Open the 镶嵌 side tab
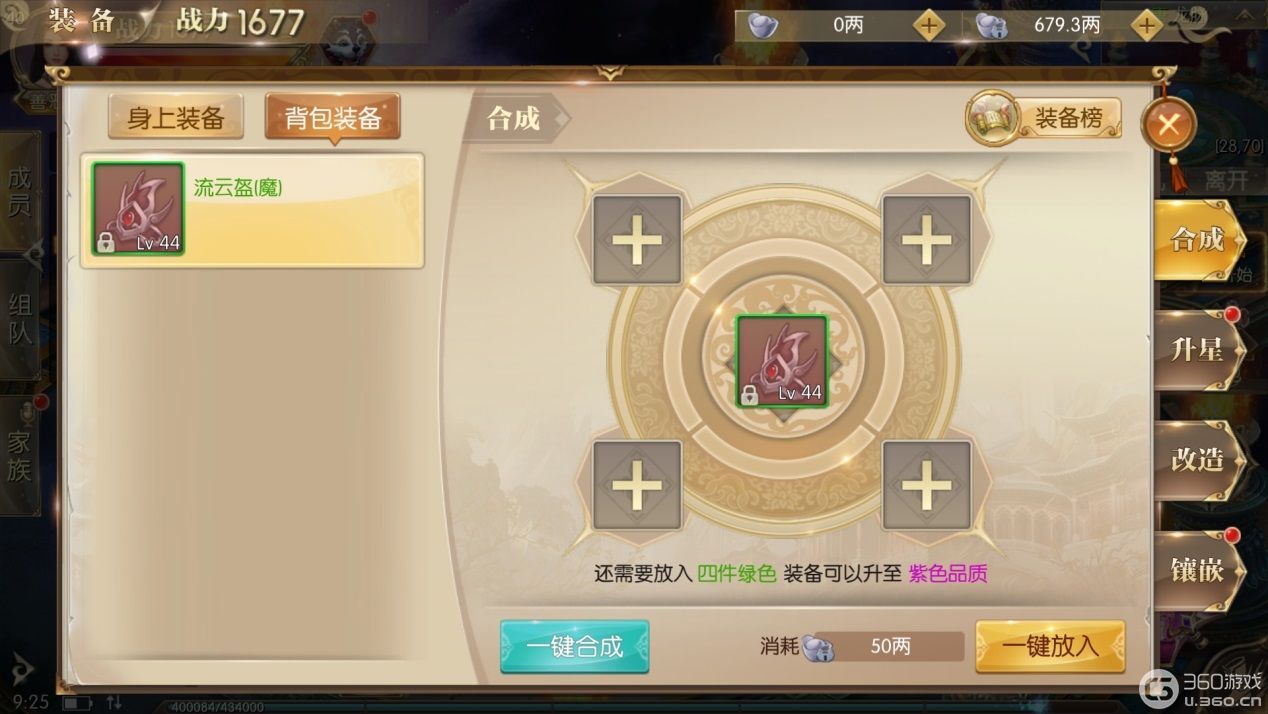Viewport: 1268px width, 714px height. tap(1197, 570)
